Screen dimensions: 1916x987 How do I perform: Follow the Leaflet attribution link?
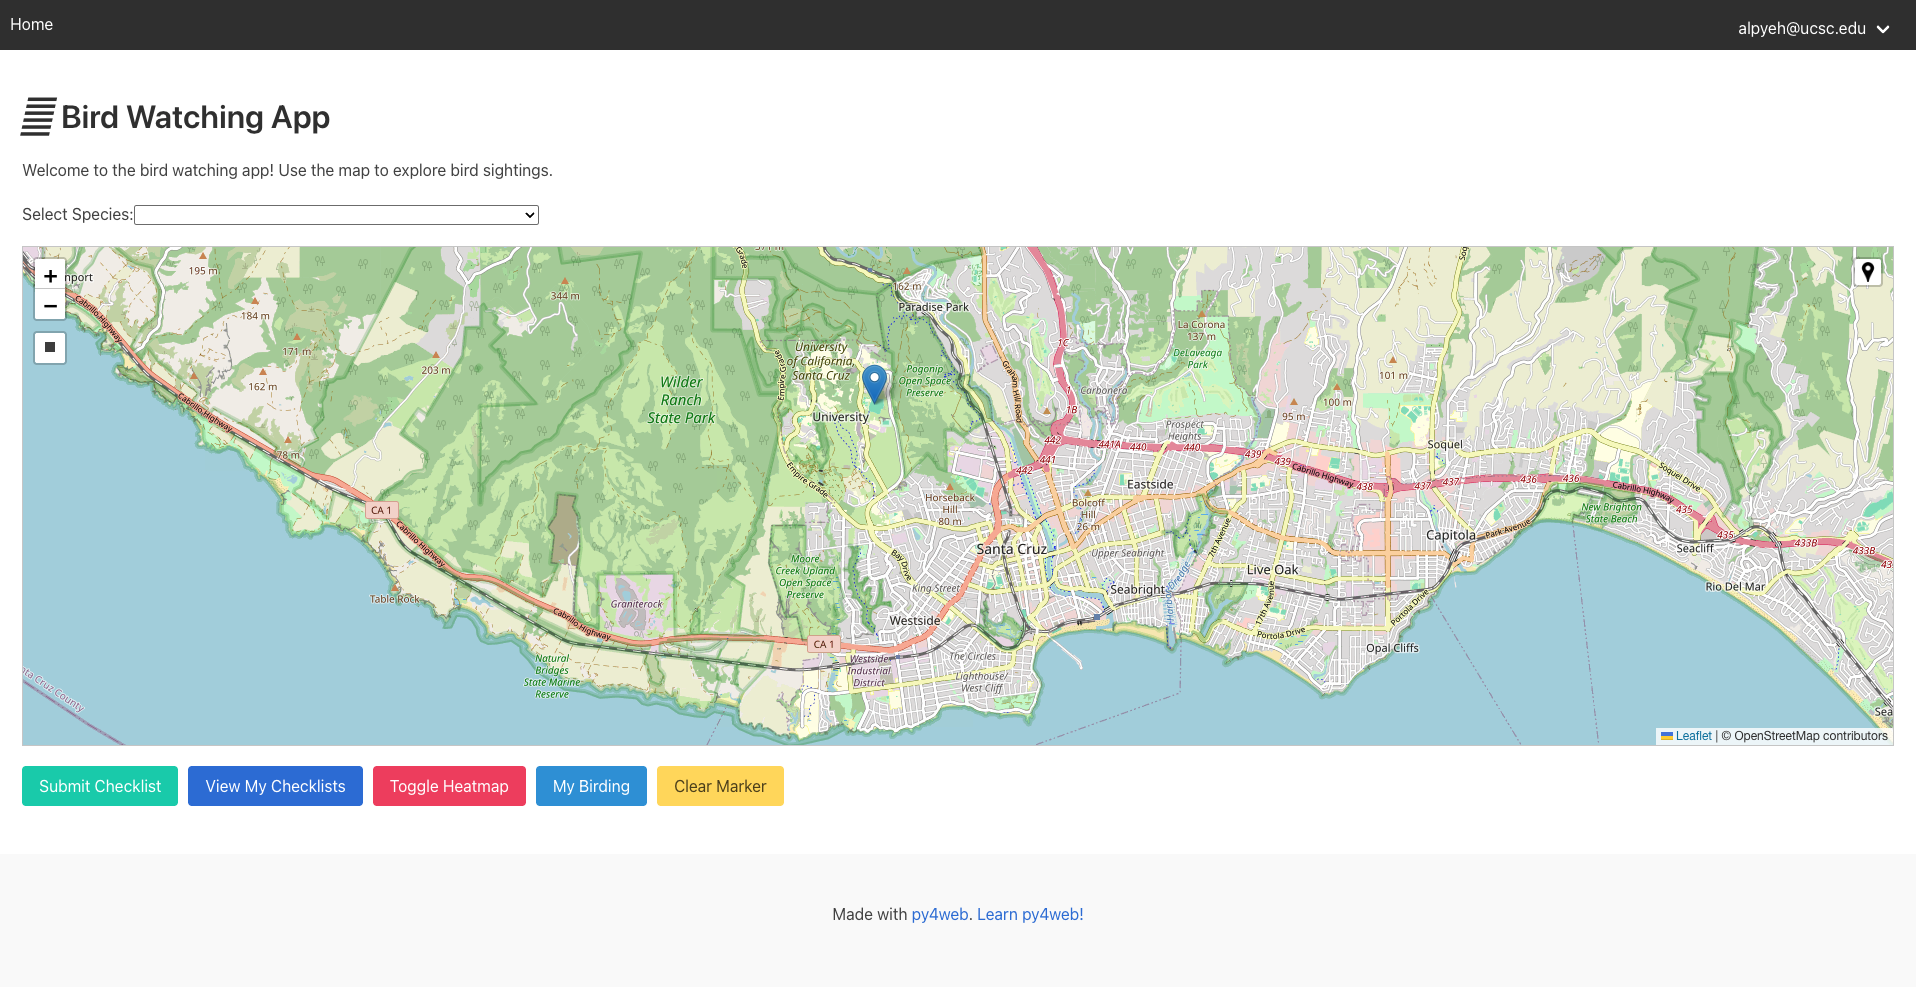point(1693,736)
